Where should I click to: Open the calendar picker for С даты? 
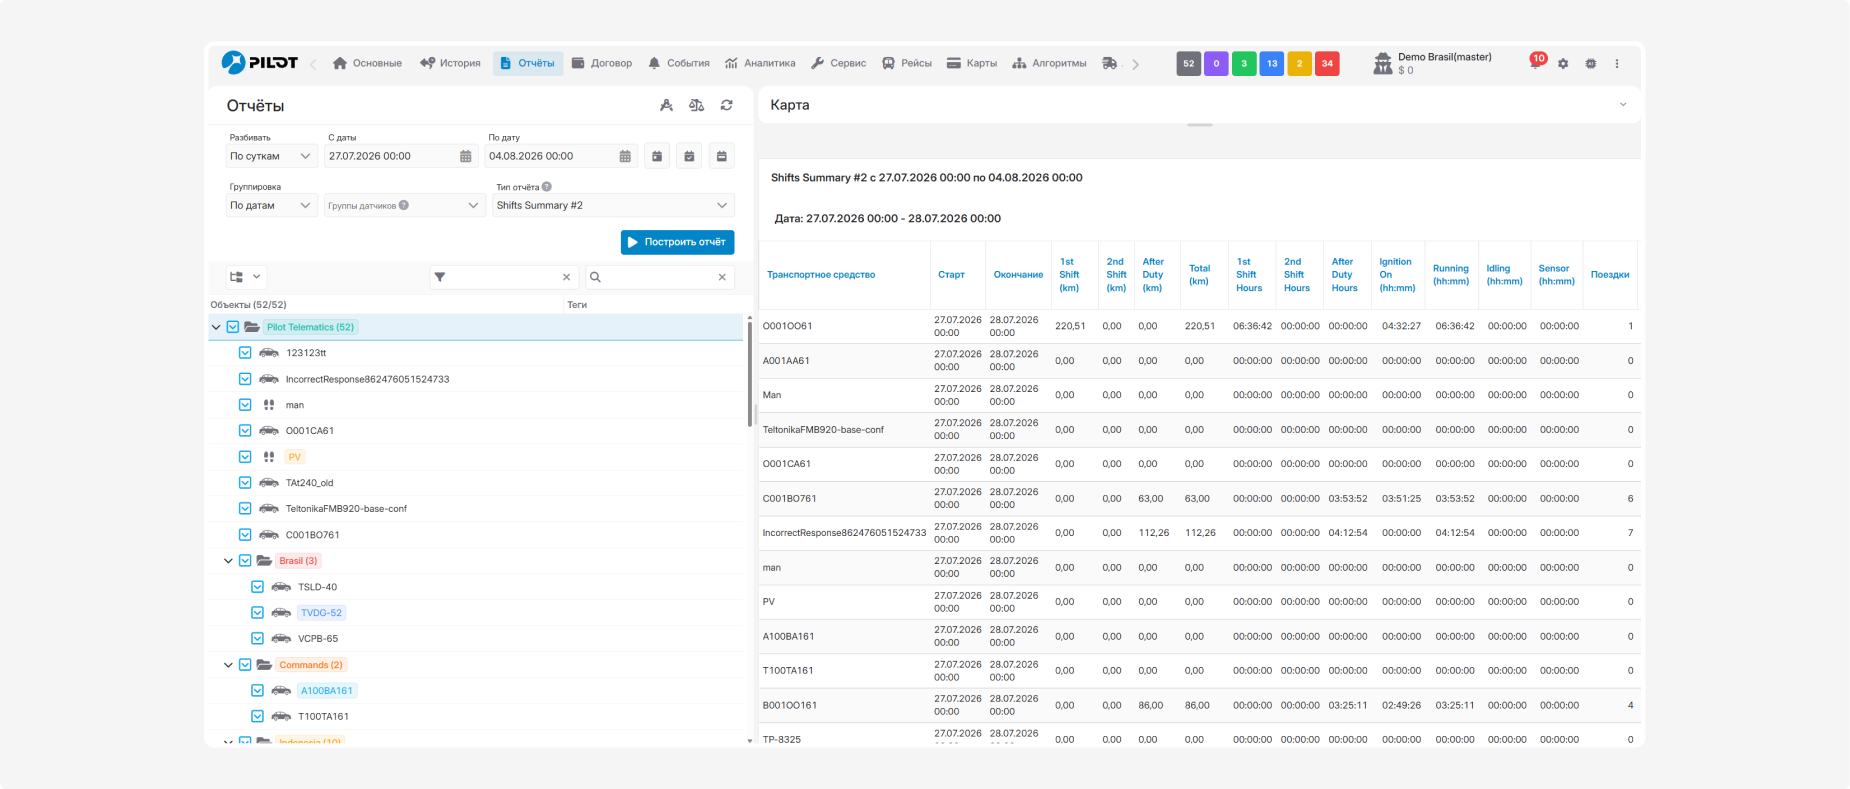pos(466,156)
